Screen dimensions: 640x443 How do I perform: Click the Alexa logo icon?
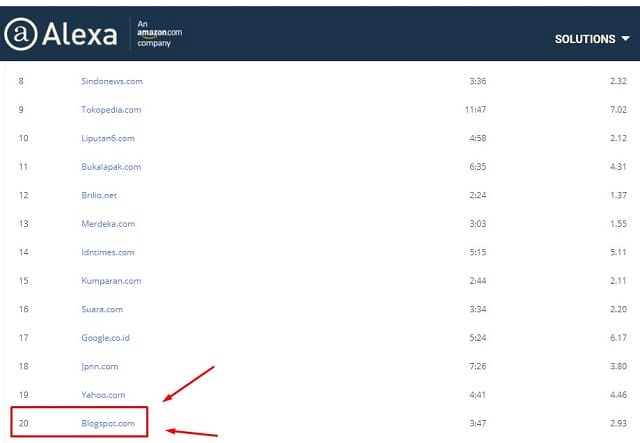click(20, 35)
